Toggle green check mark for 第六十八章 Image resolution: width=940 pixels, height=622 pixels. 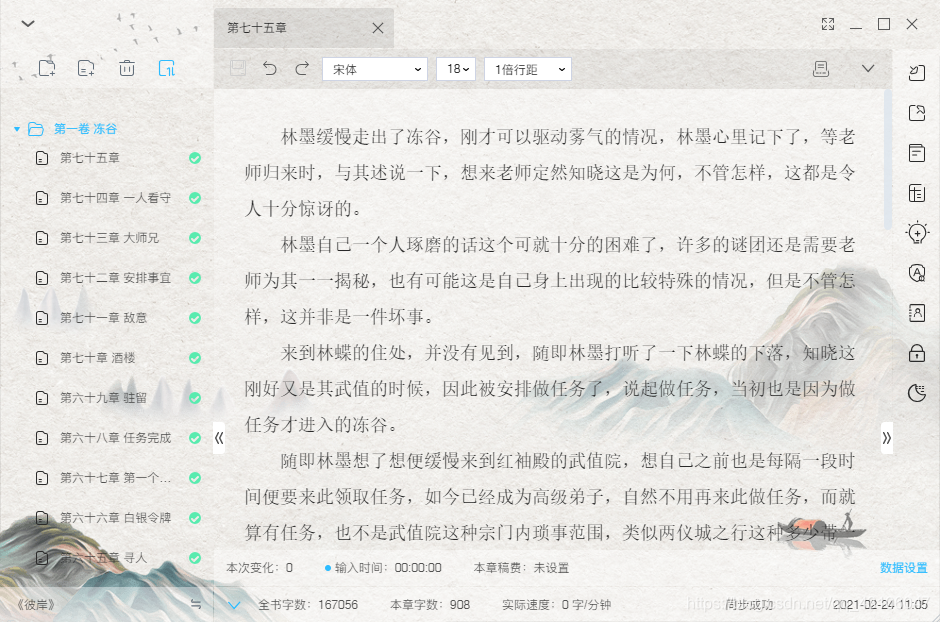pos(195,438)
